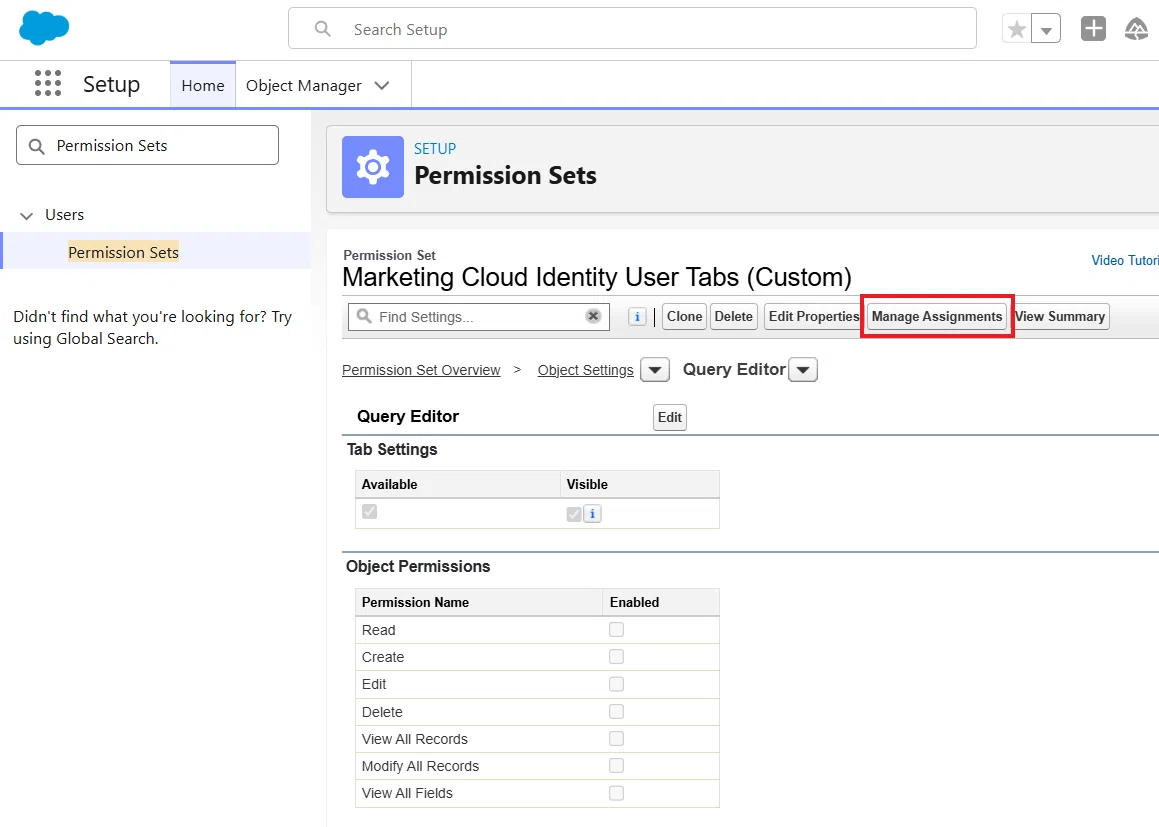This screenshot has width=1159, height=827.
Task: Click the Permission Name column header
Action: (415, 602)
